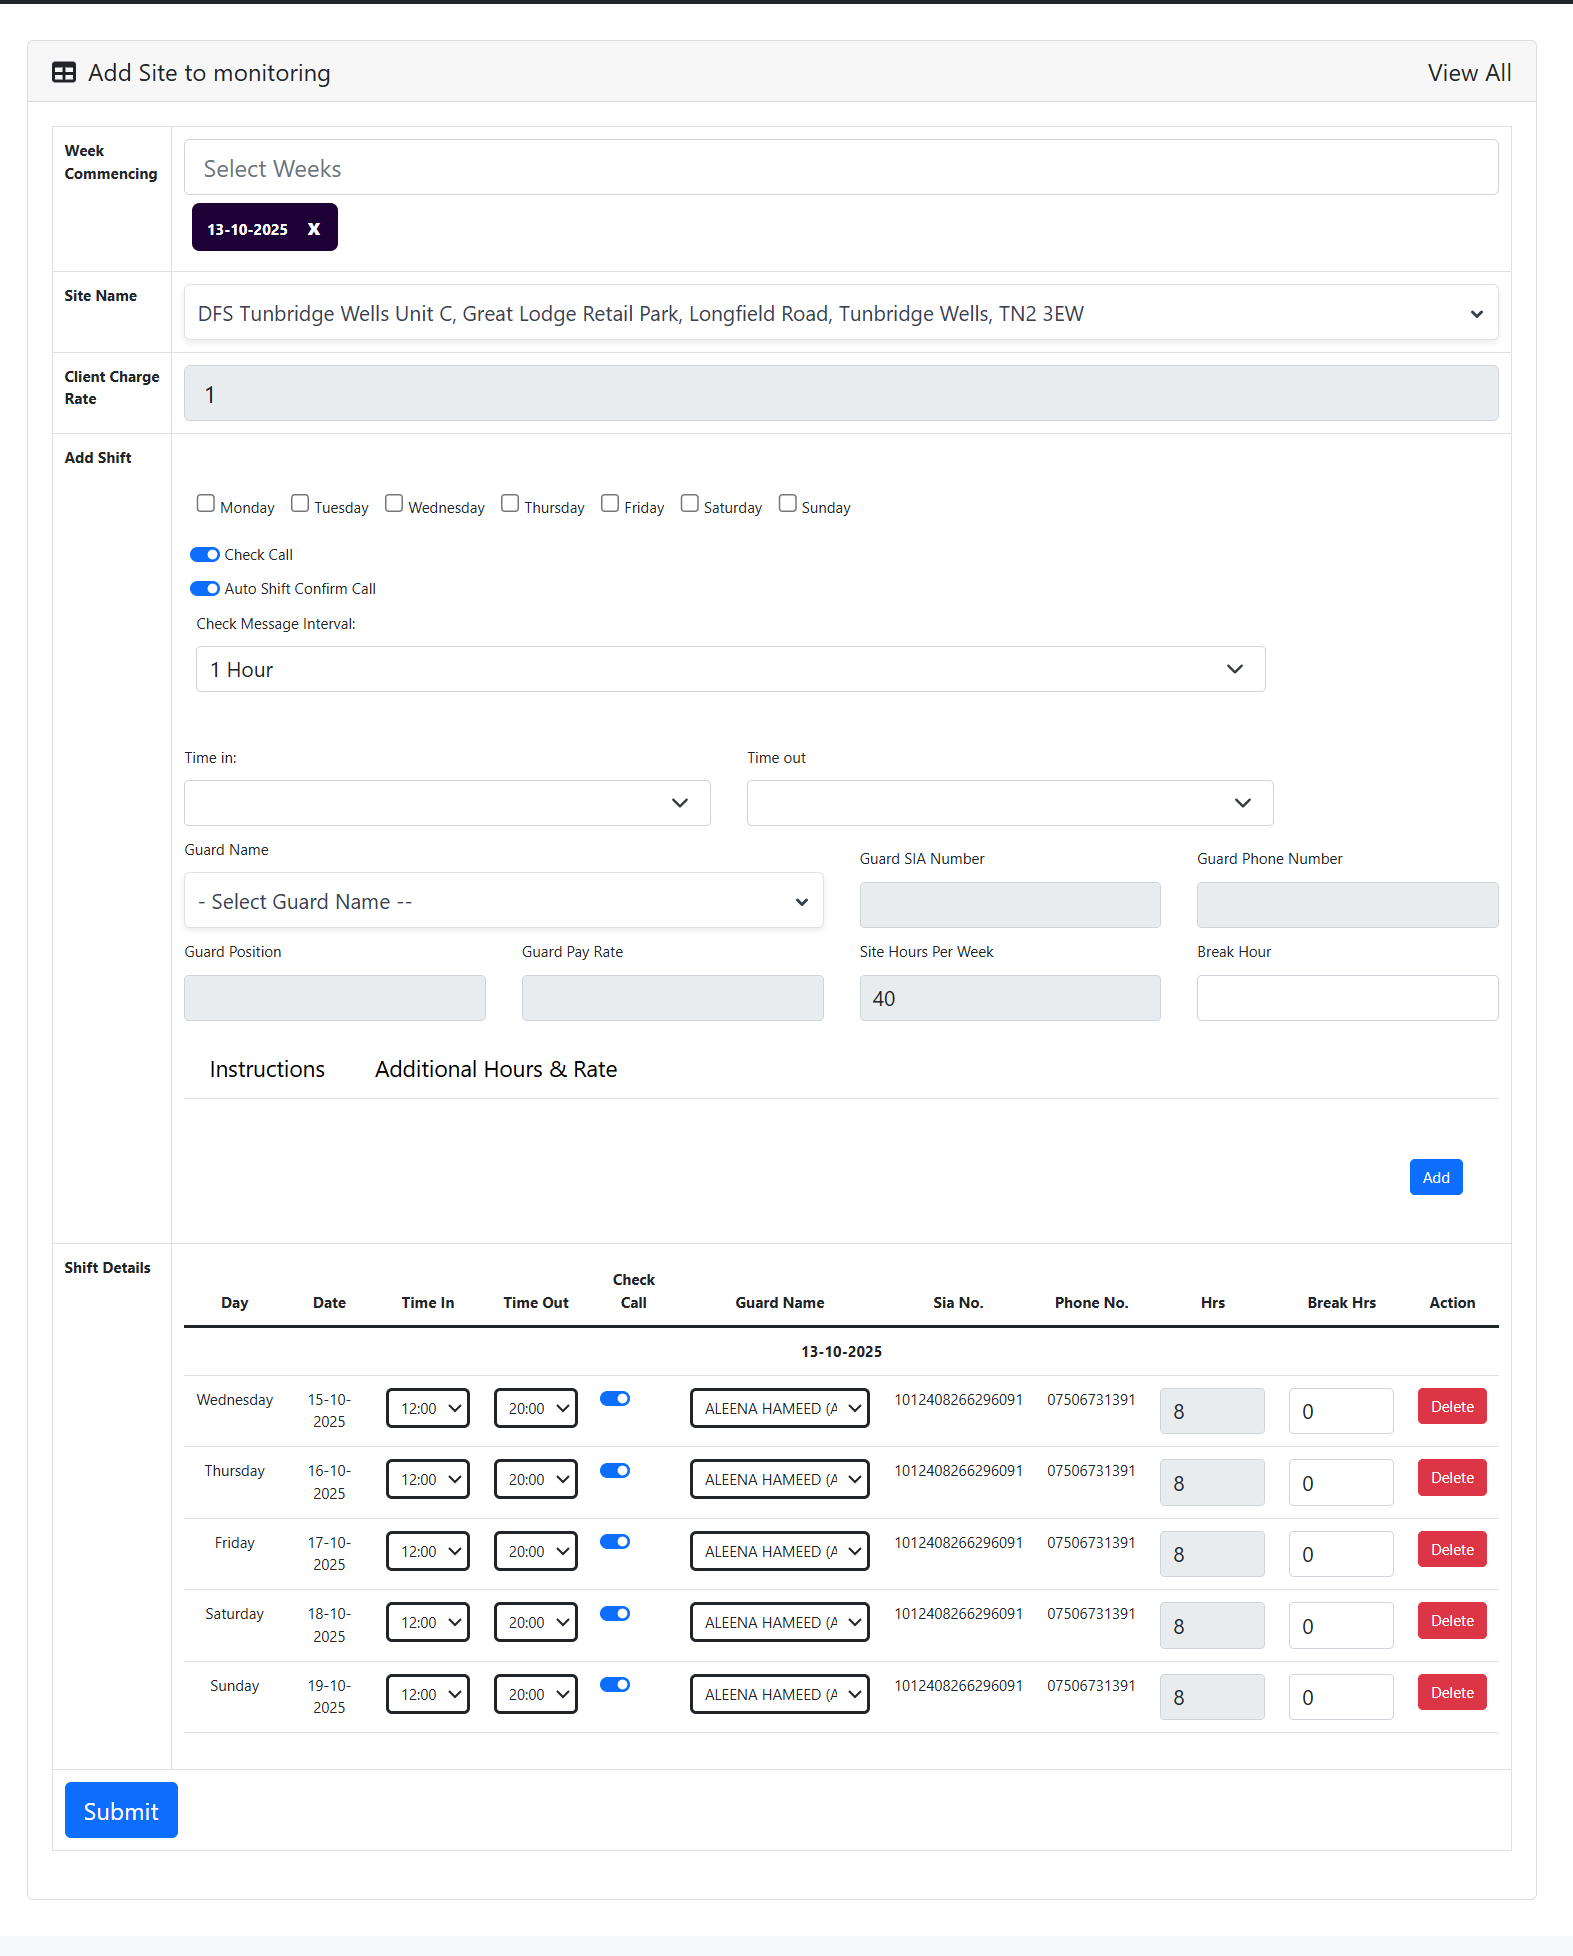Open the Time in selector

(447, 803)
